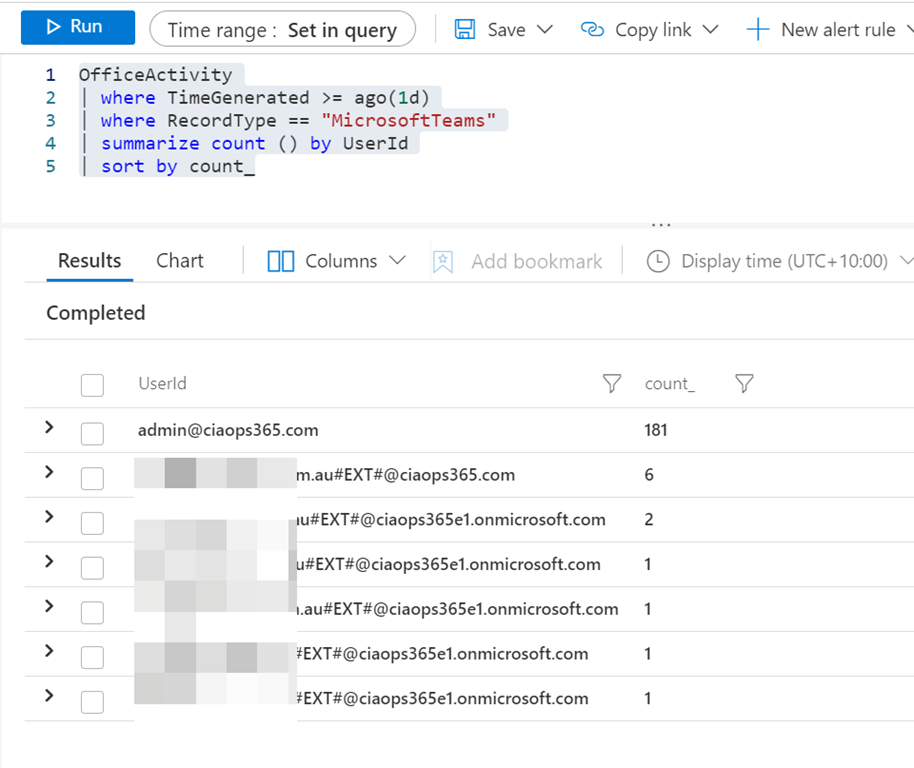Expand the admin@ciaops365.com result row

[49, 428]
